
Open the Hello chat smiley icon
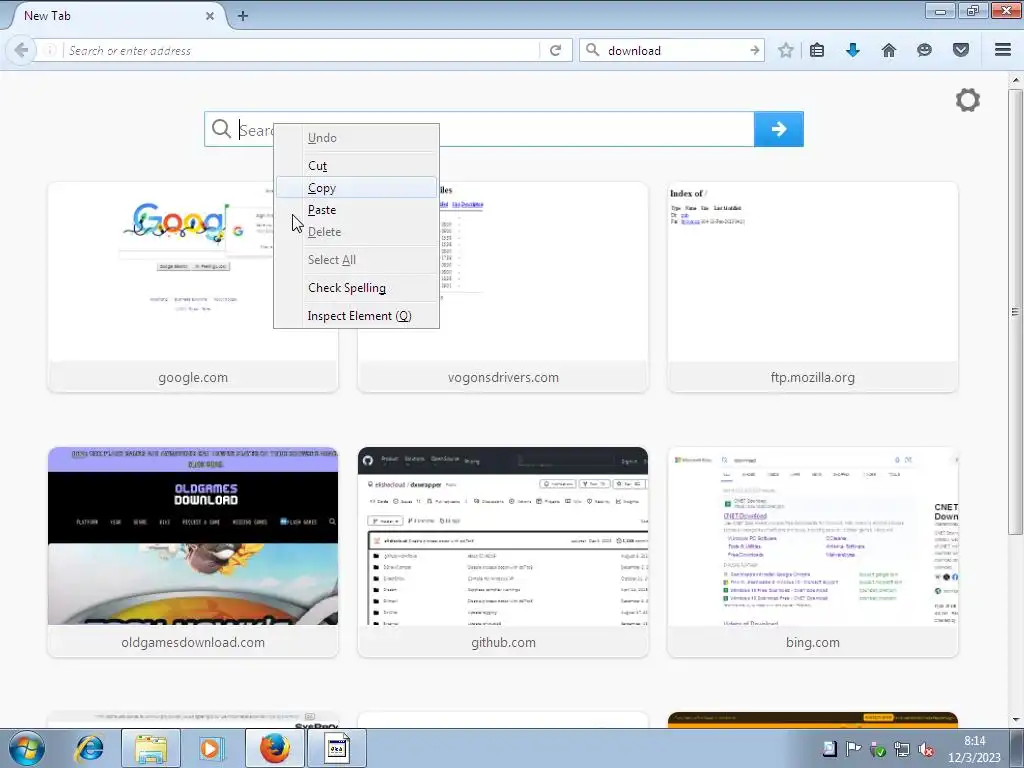tap(924, 50)
